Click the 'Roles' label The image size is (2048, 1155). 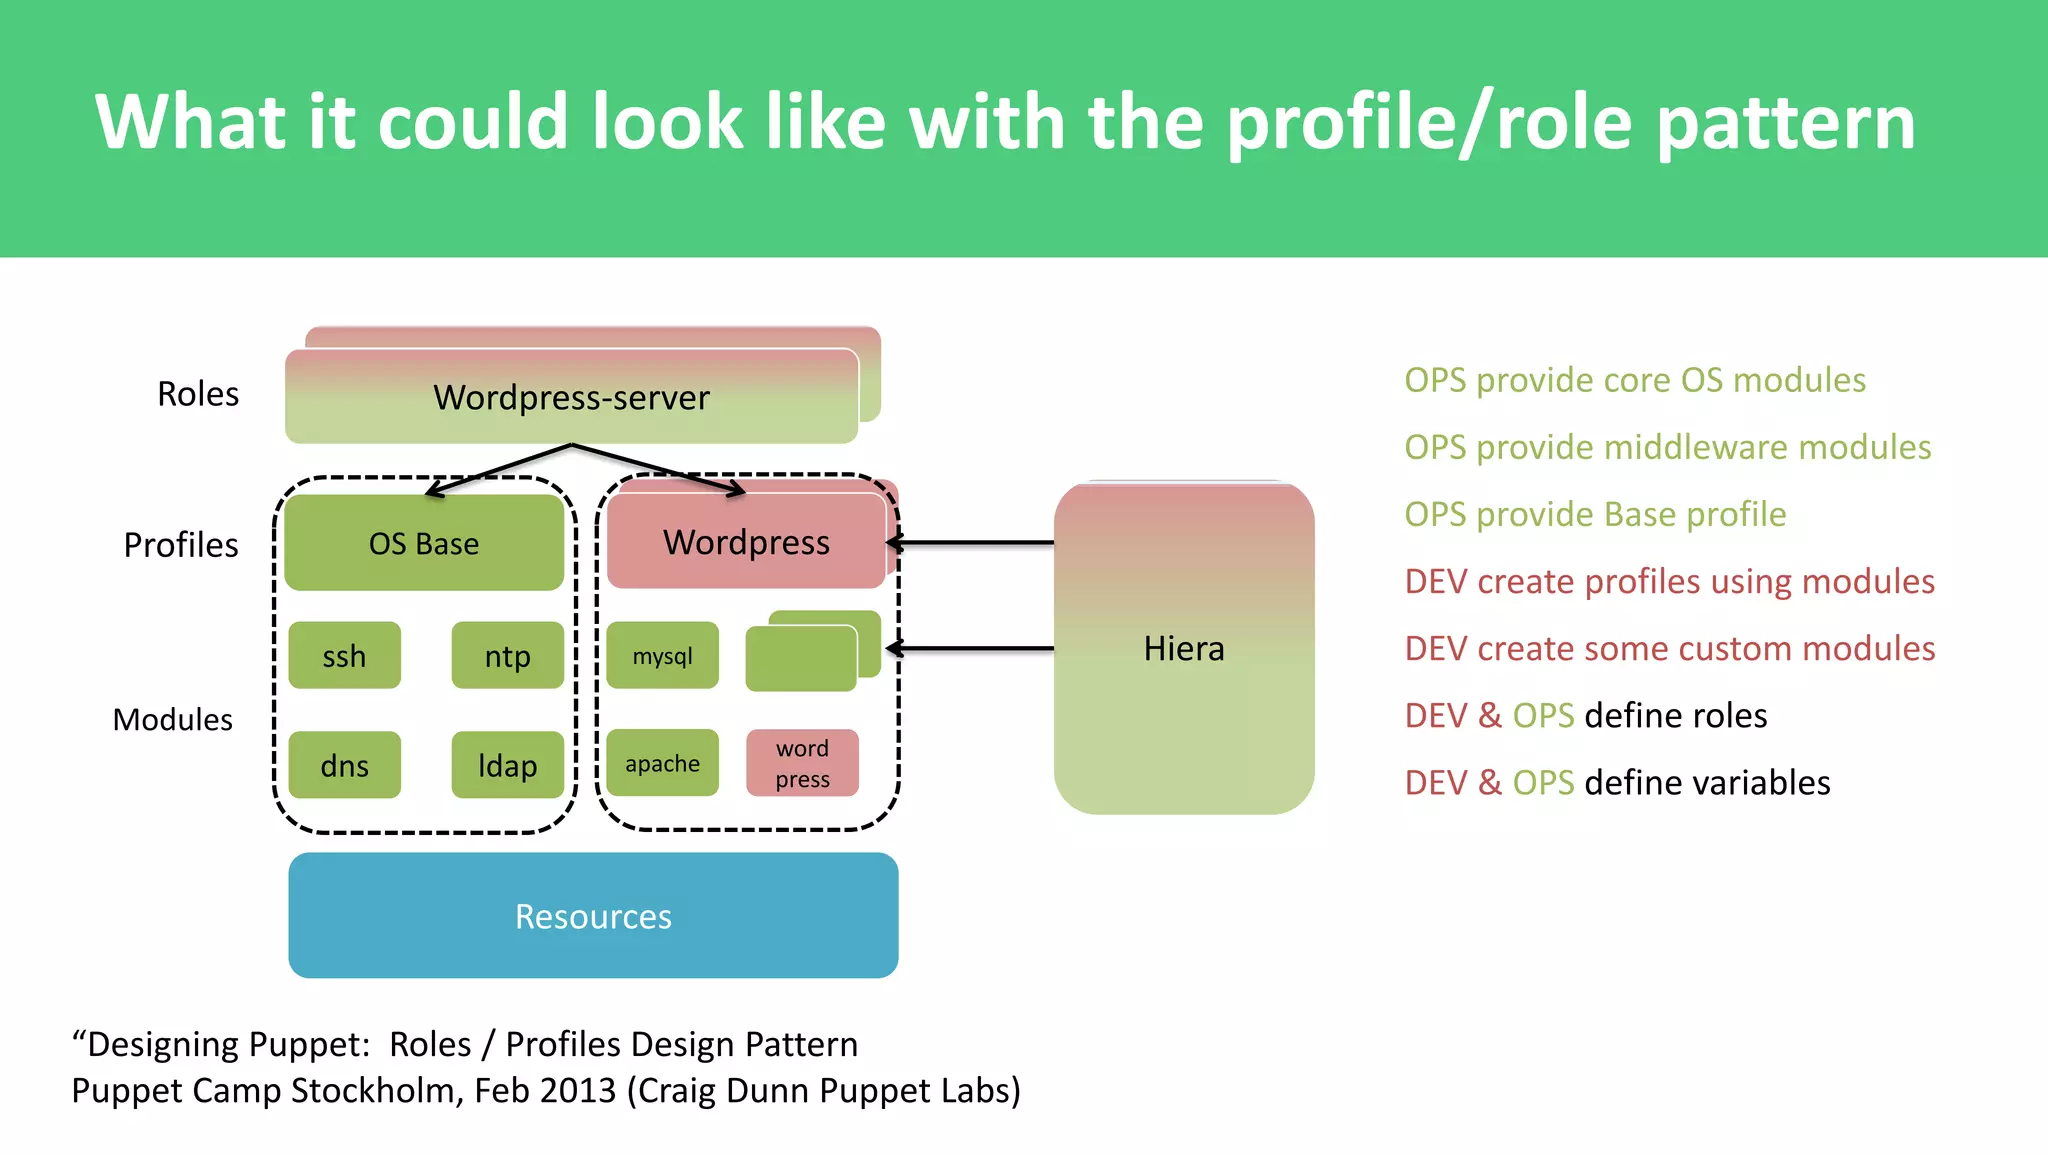click(198, 394)
